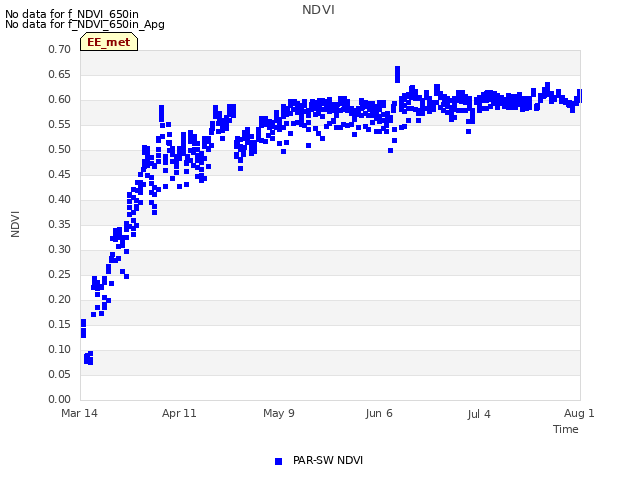Click the 0.20 y-axis tick label
Image resolution: width=640 pixels, height=480 pixels.
tap(59, 299)
